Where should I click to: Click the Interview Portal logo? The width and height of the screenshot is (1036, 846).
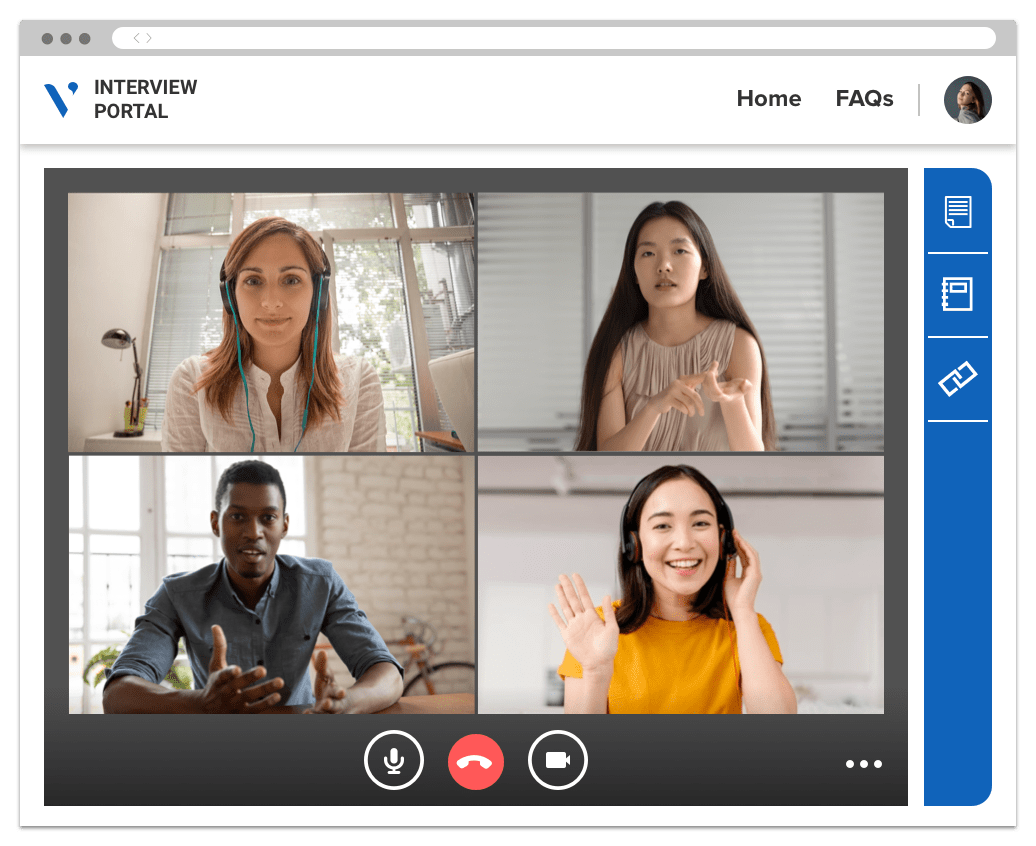click(x=61, y=99)
